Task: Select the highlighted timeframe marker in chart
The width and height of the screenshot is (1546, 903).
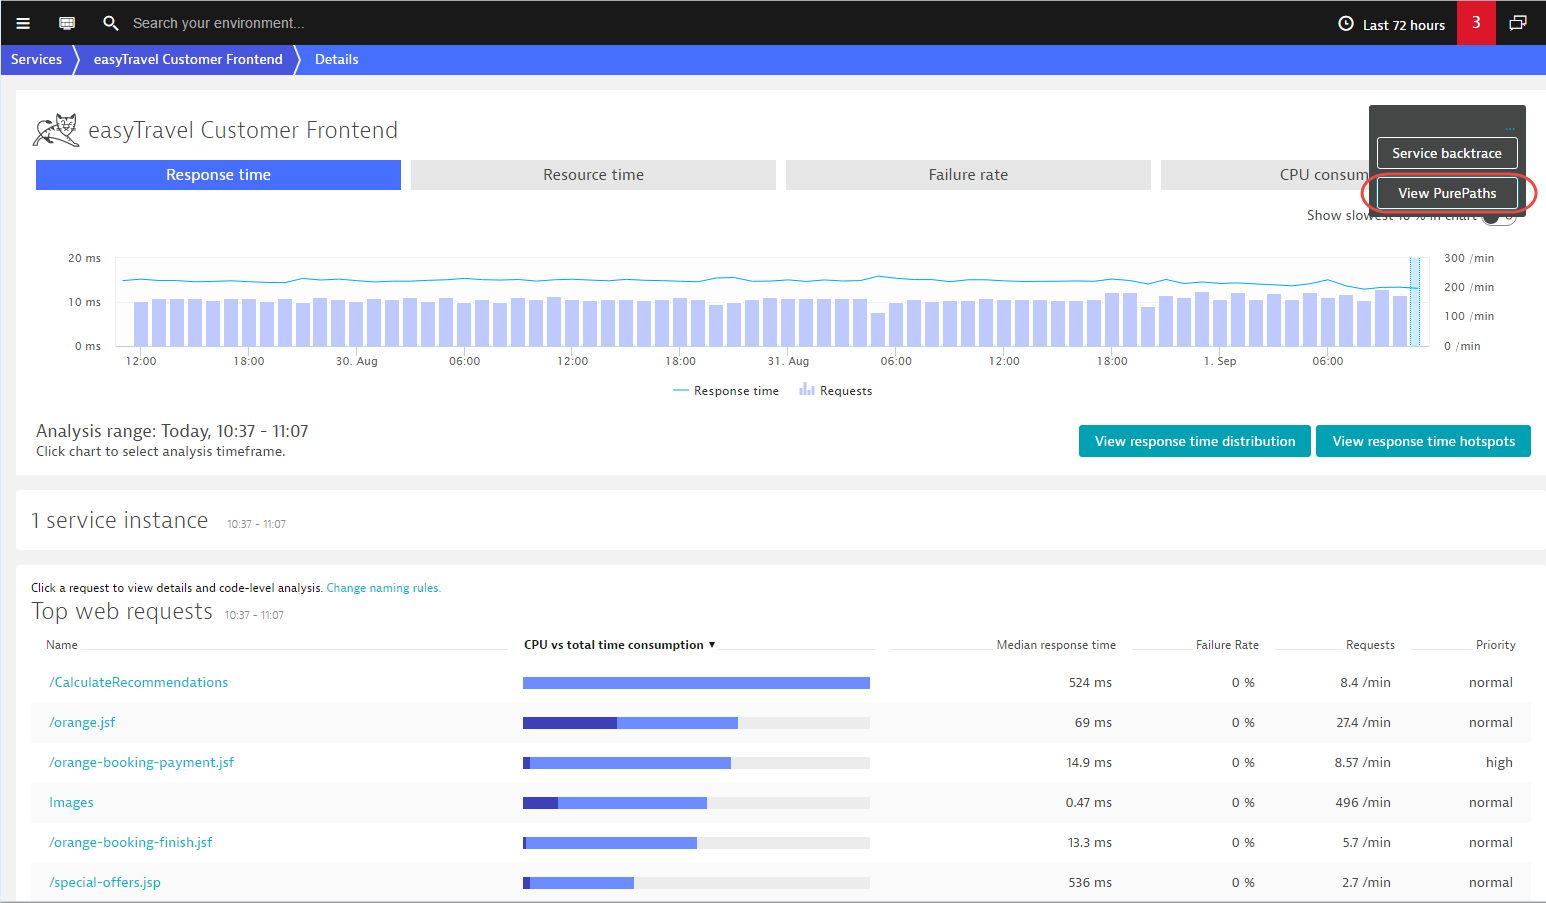Action: click(1415, 302)
